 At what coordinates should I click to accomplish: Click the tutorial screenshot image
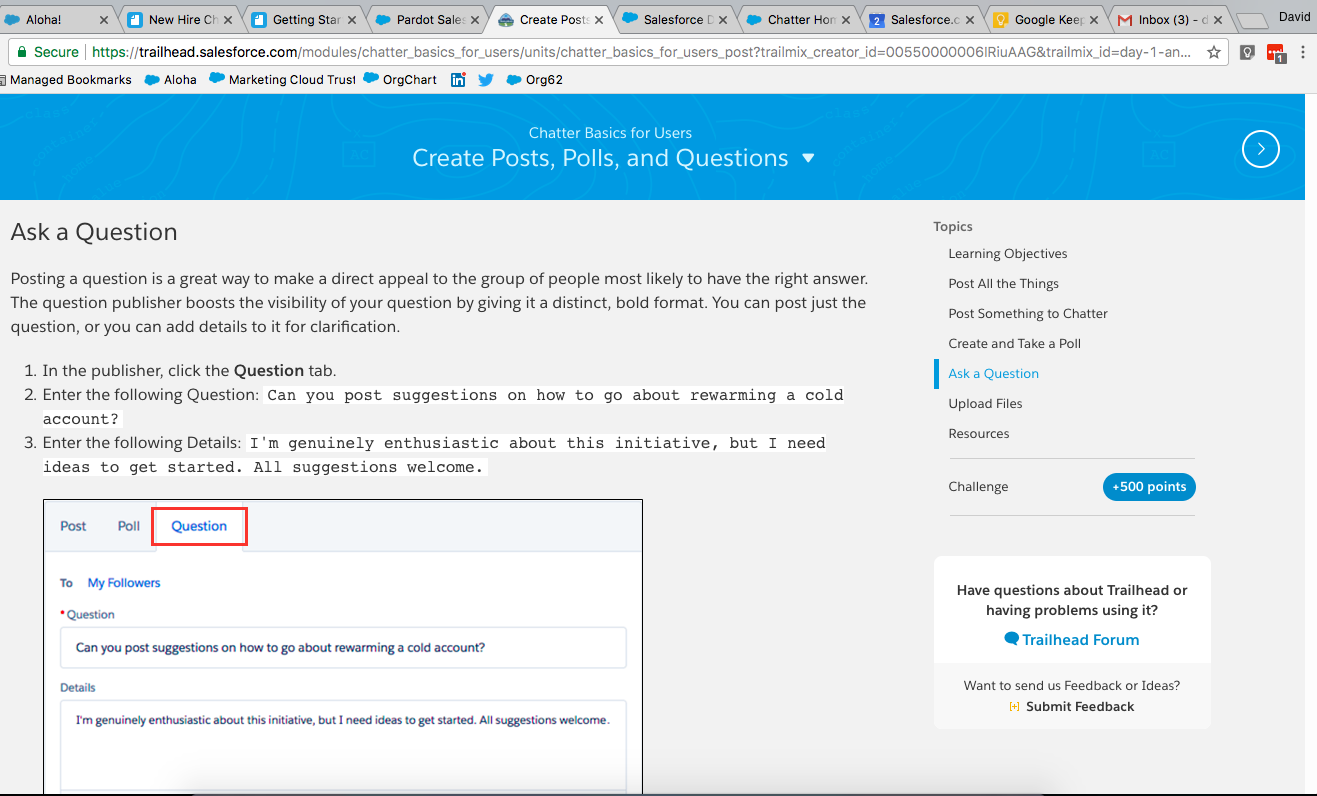(x=343, y=647)
